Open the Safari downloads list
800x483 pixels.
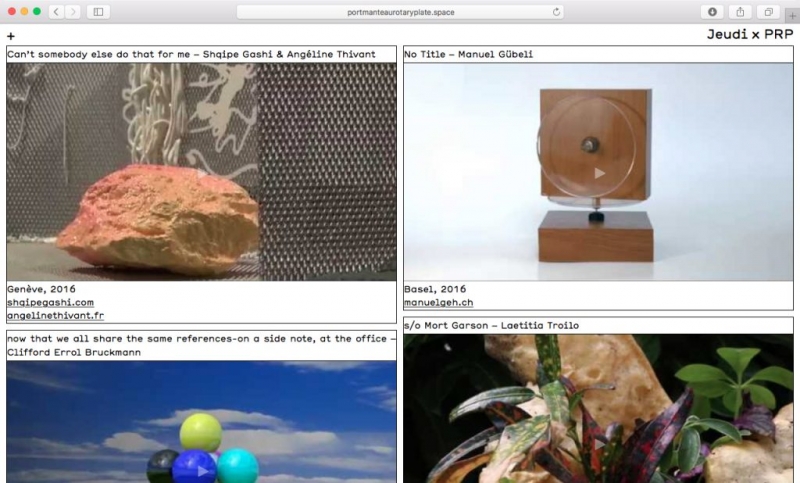pyautogui.click(x=713, y=12)
